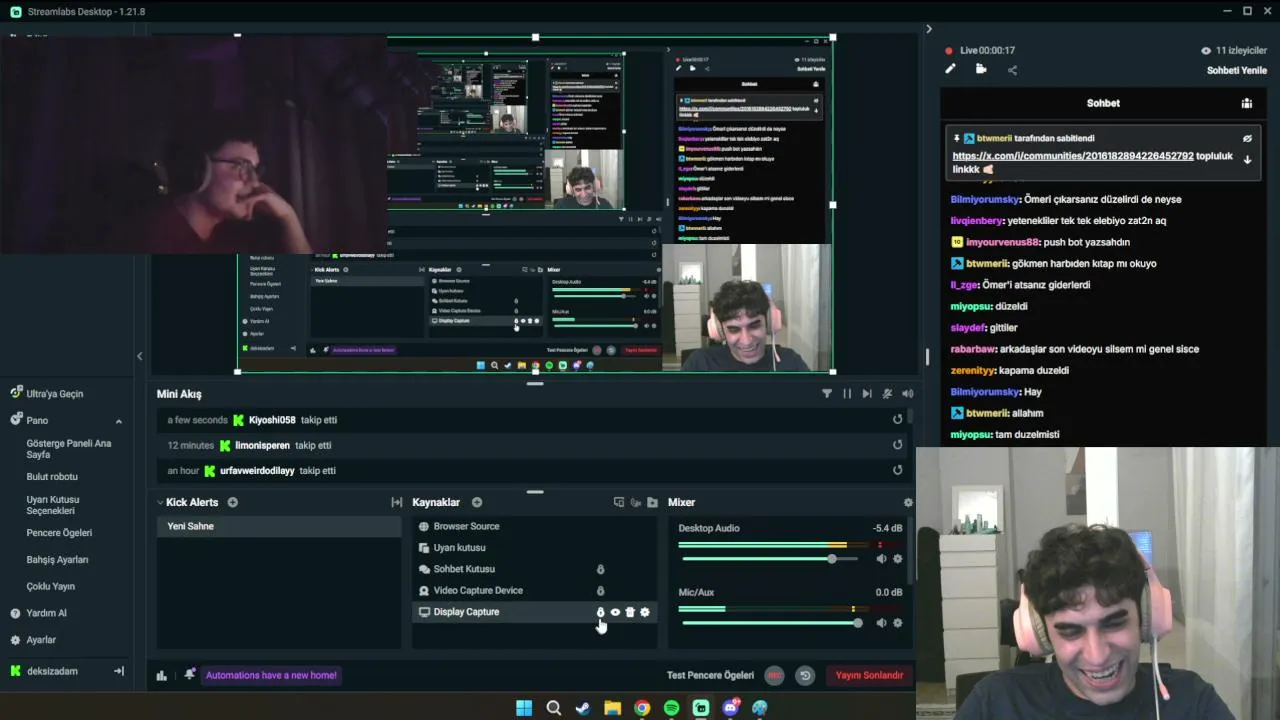The image size is (1280, 720).
Task: Hide the pinned chat message
Action: click(x=1247, y=139)
